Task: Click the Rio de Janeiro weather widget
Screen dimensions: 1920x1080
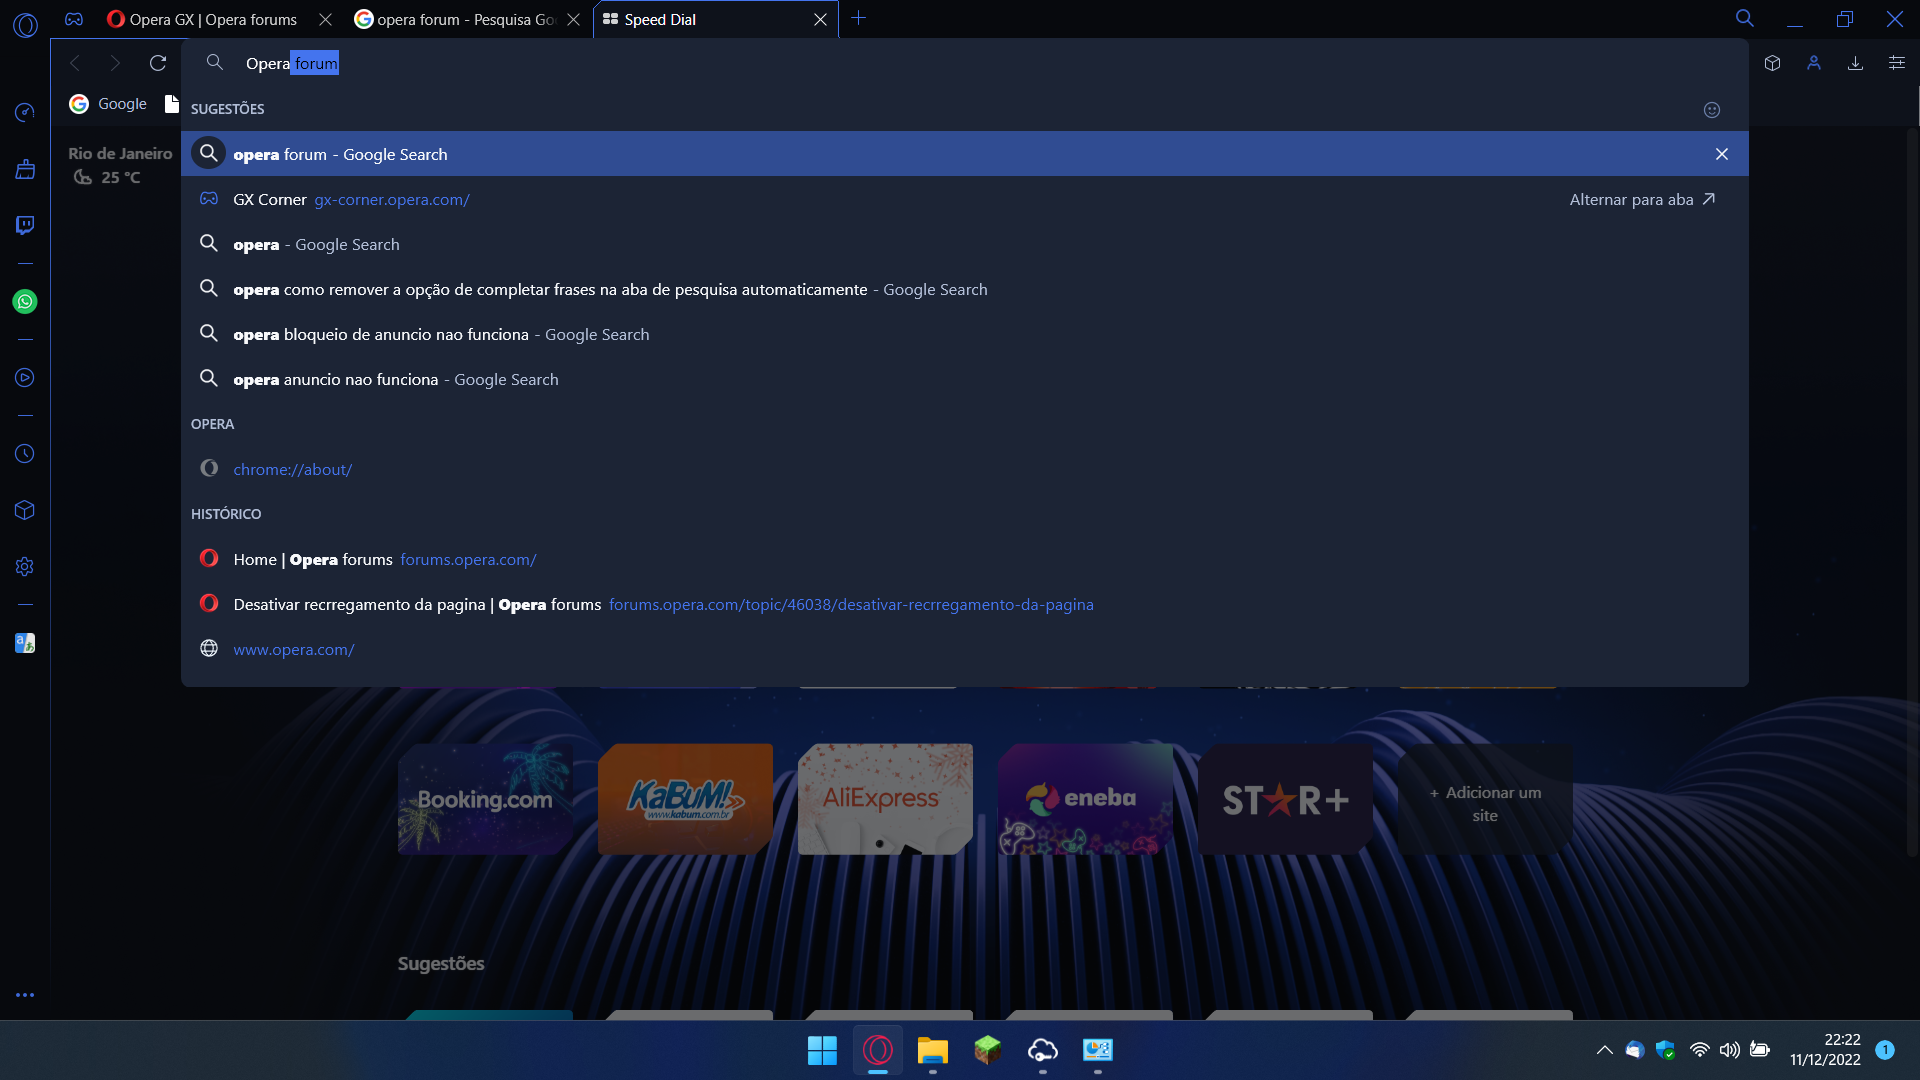Action: (x=120, y=165)
